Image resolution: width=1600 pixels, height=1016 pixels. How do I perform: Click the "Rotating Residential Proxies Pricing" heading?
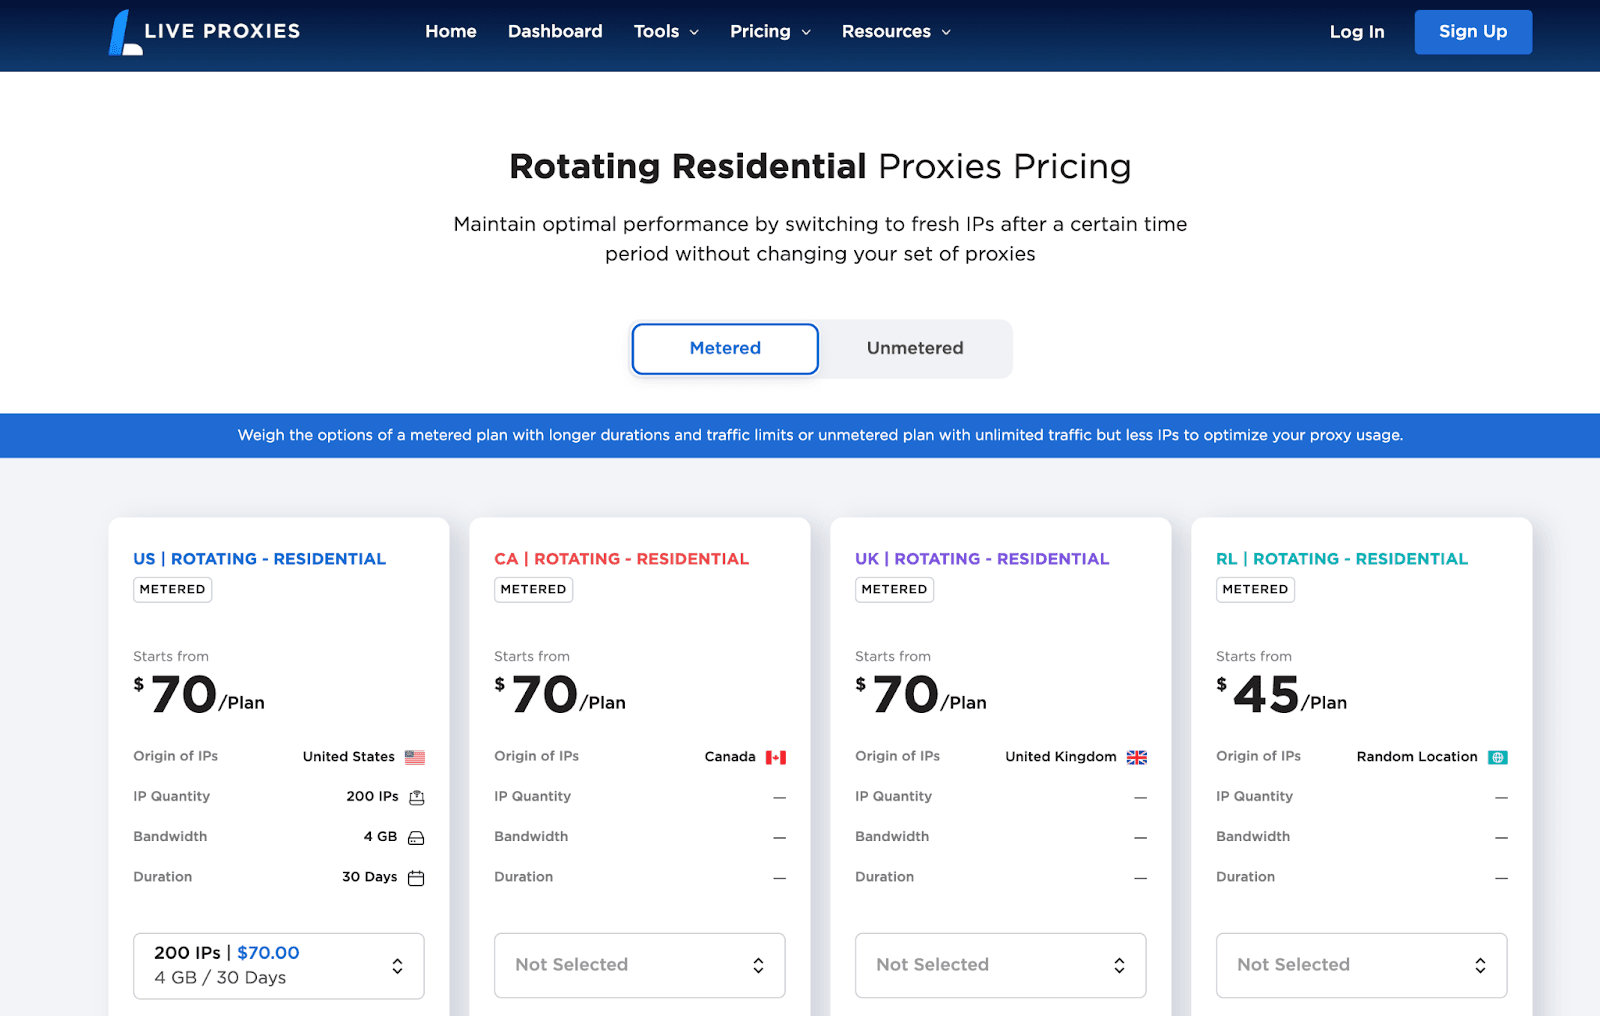pyautogui.click(x=820, y=166)
